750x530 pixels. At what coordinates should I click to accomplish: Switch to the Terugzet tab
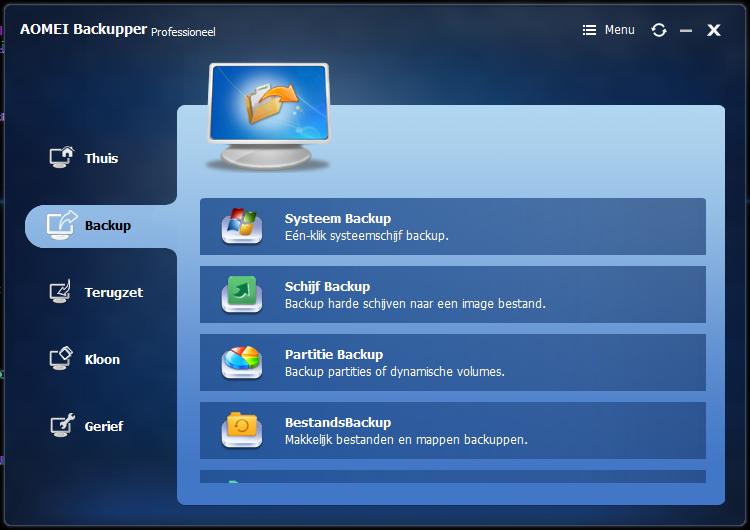(x=113, y=292)
